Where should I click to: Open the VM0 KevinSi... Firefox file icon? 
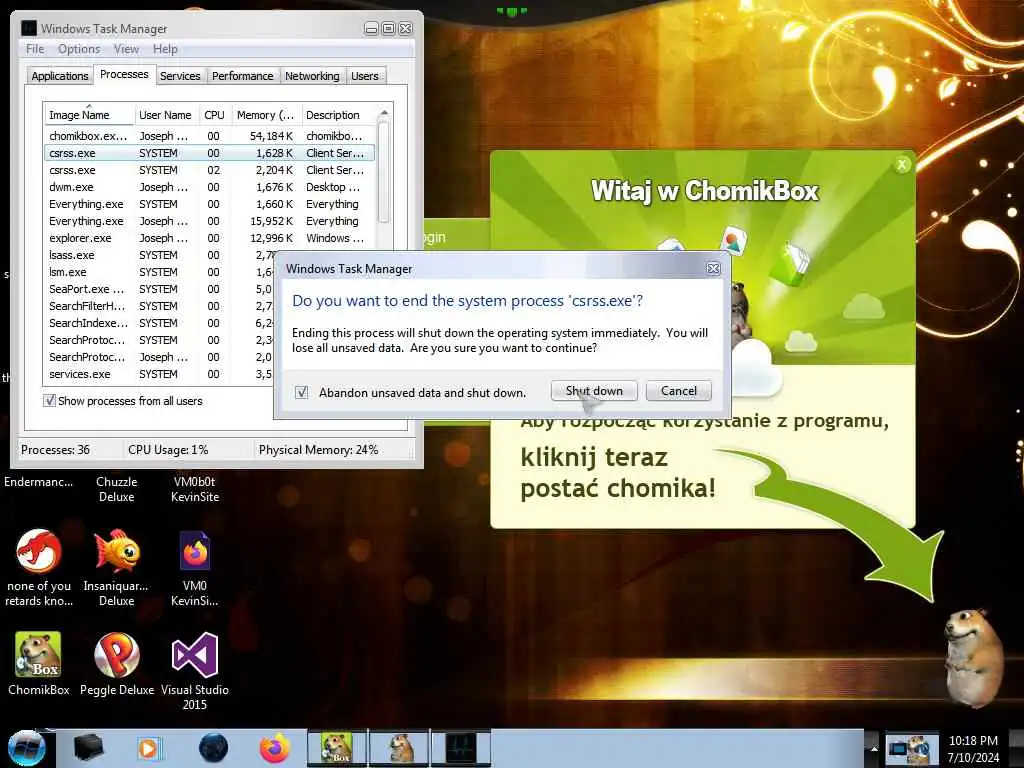[195, 567]
